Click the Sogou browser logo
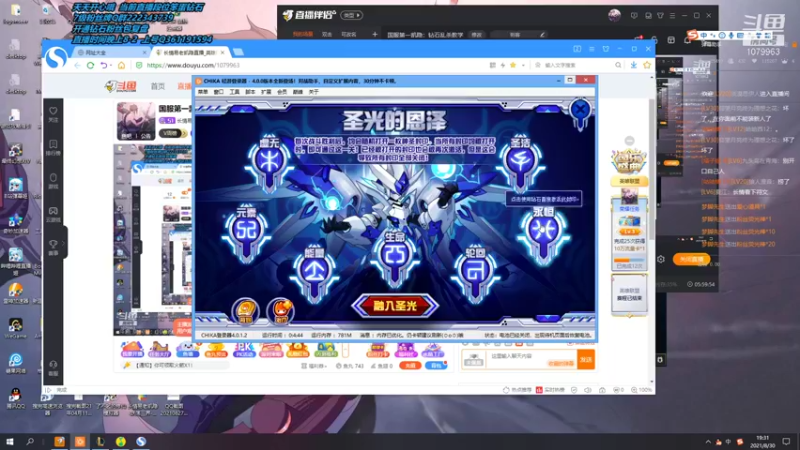The height and width of the screenshot is (450, 800). [x=56, y=58]
